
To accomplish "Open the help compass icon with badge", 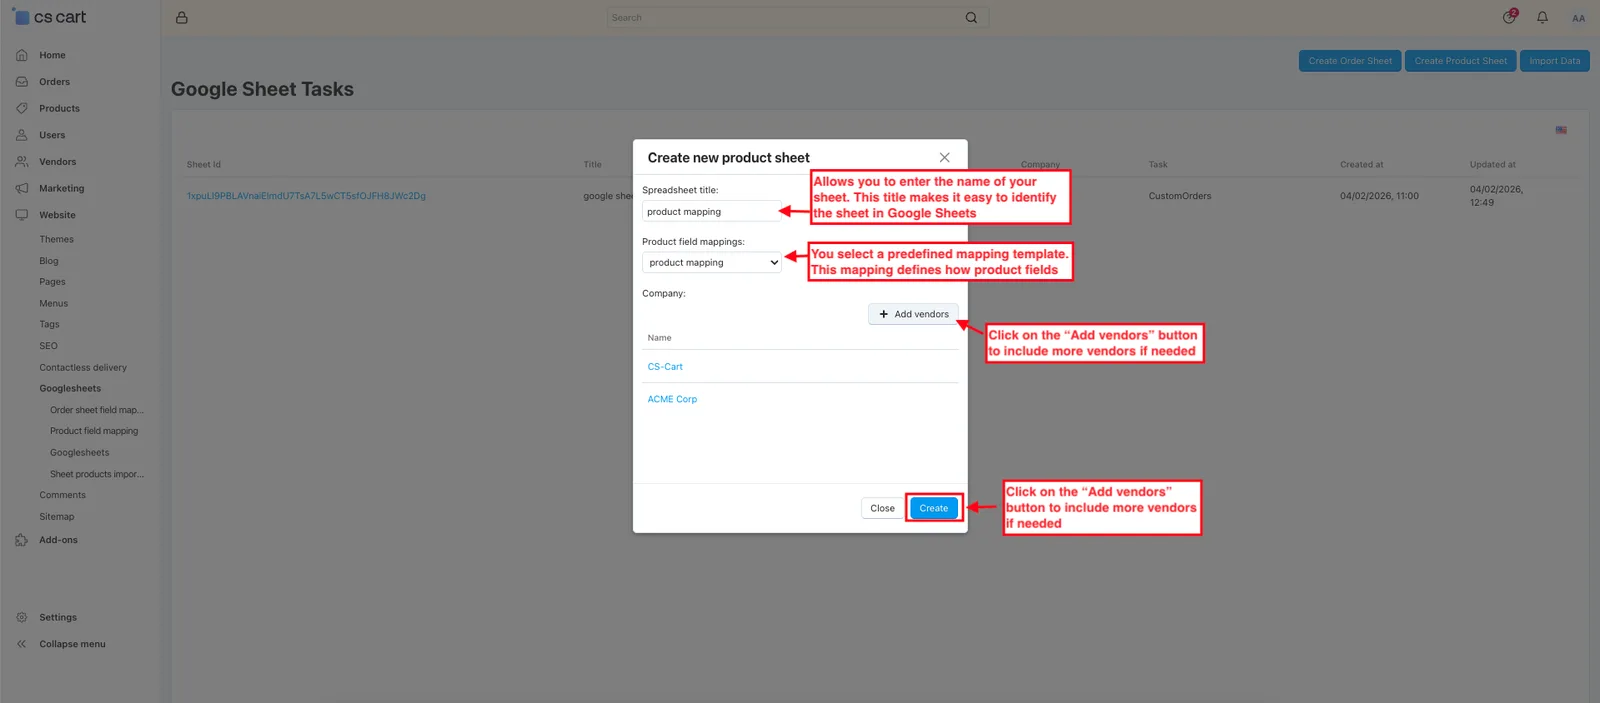I will (x=1510, y=17).
